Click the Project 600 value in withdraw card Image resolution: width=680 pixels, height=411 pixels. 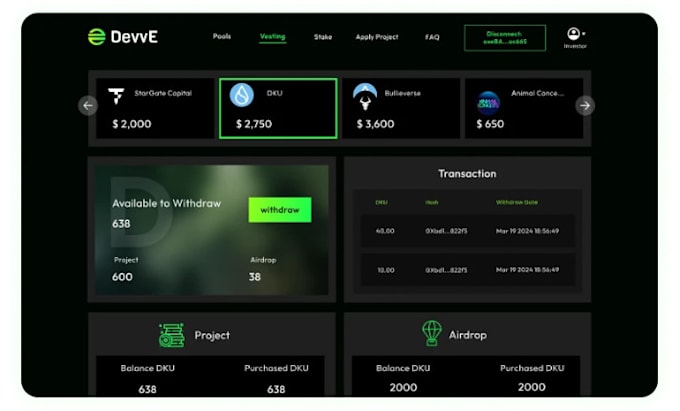122,277
